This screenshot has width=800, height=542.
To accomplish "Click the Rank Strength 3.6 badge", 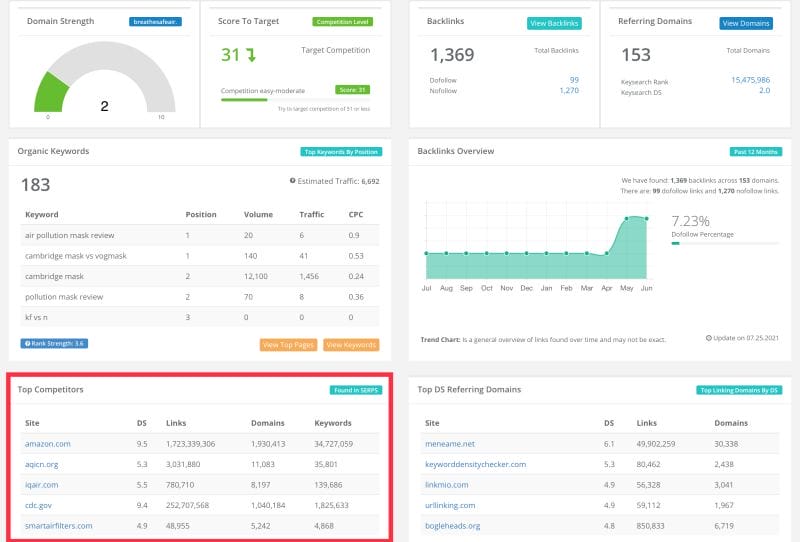I will 54,343.
